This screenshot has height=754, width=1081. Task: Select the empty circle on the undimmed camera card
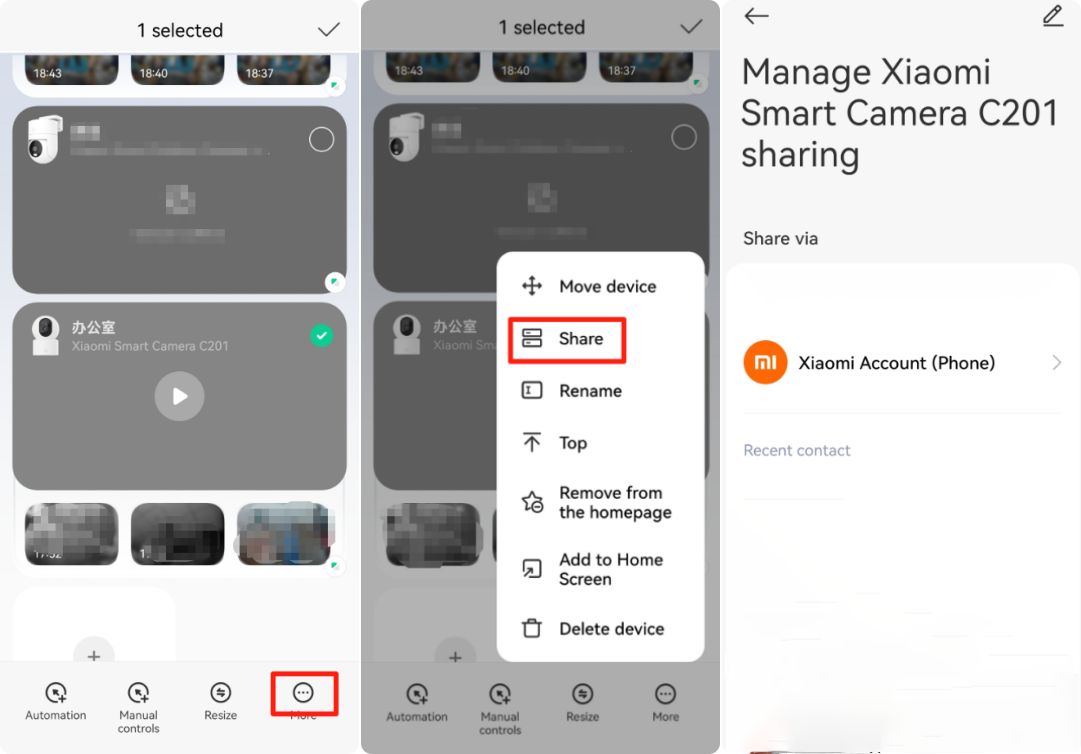coord(321,139)
